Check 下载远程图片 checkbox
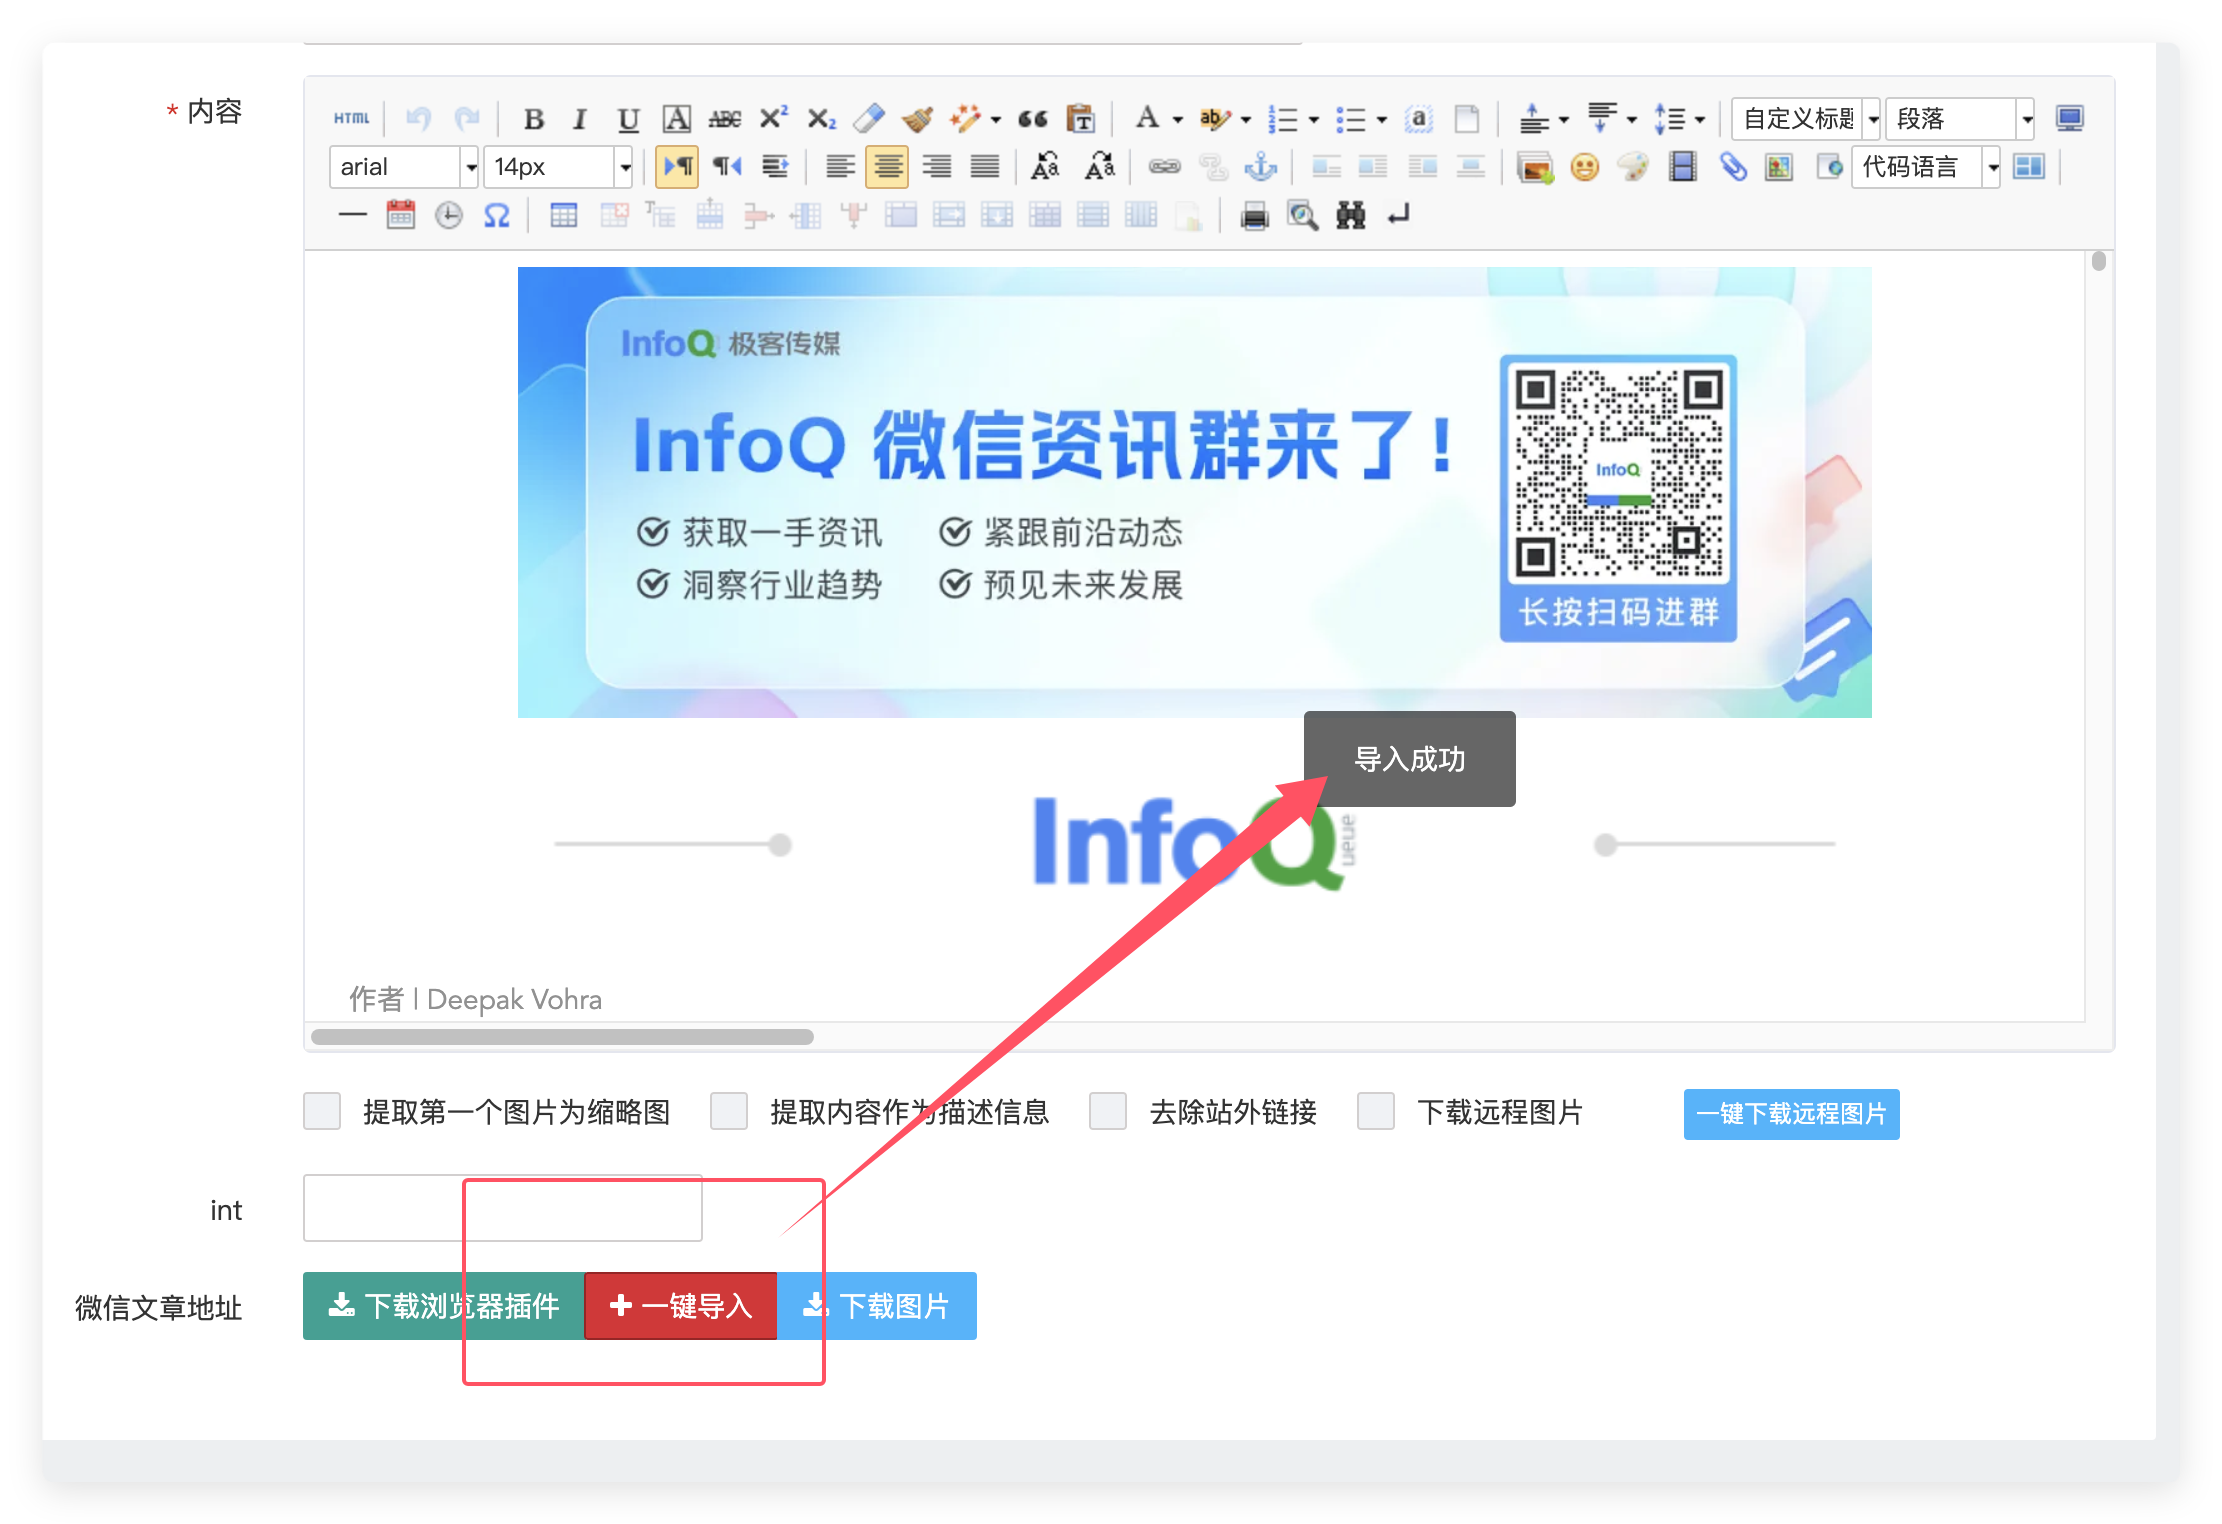 (1376, 1111)
